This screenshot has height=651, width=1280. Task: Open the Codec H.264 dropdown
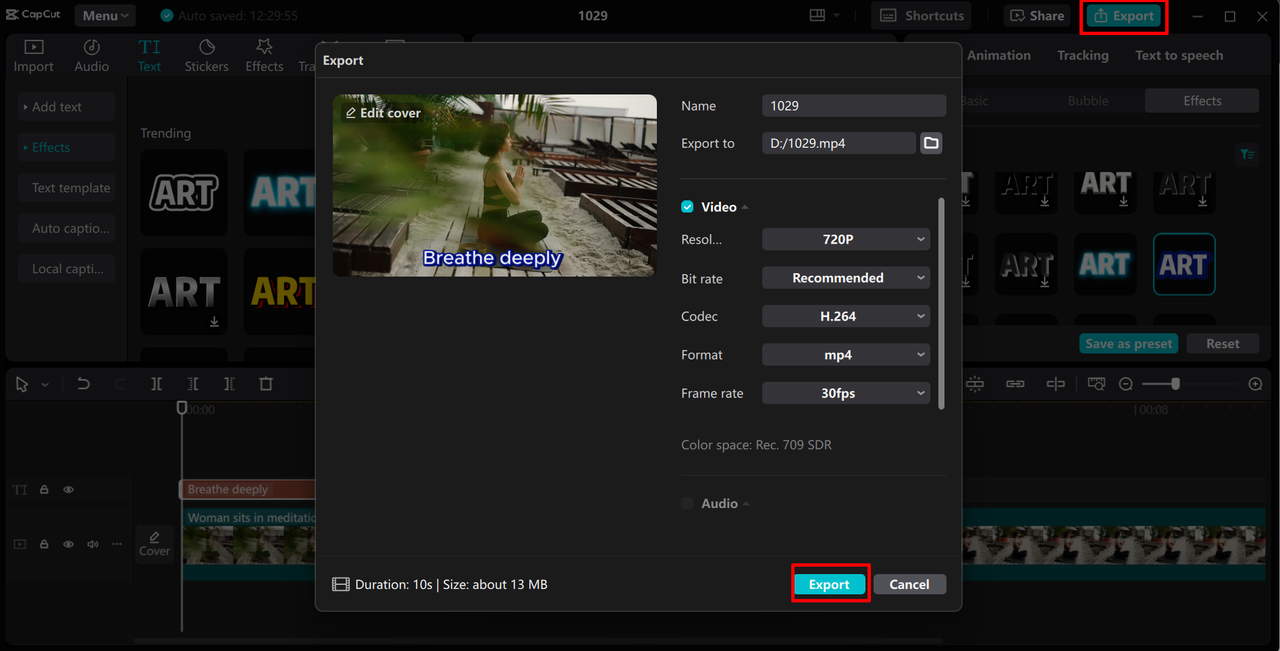coord(846,316)
